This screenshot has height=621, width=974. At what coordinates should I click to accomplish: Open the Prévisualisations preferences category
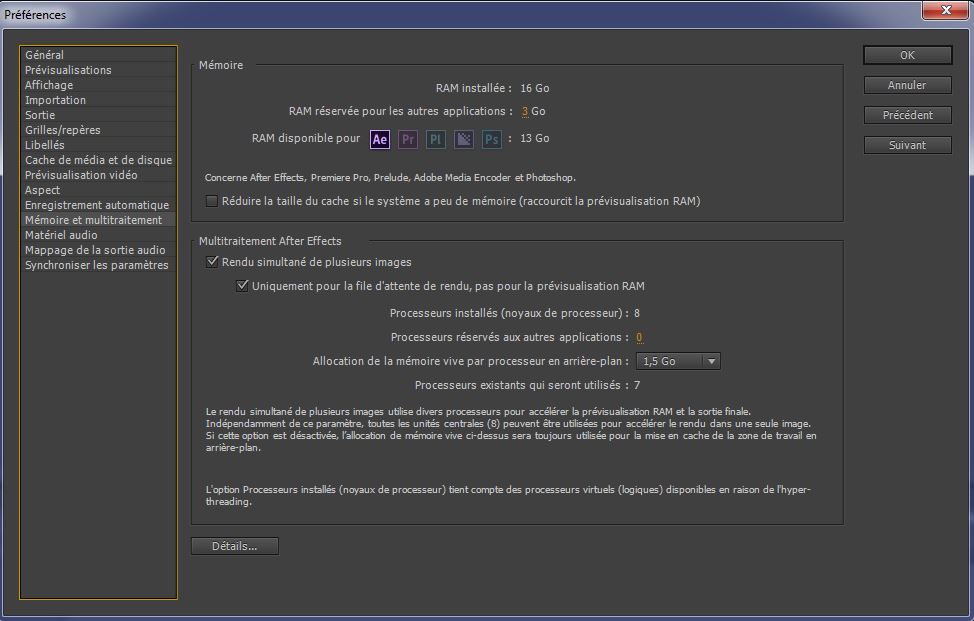tap(98, 70)
